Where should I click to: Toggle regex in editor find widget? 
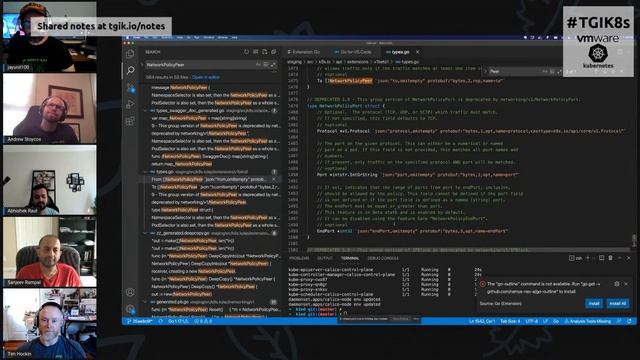coord(560,71)
